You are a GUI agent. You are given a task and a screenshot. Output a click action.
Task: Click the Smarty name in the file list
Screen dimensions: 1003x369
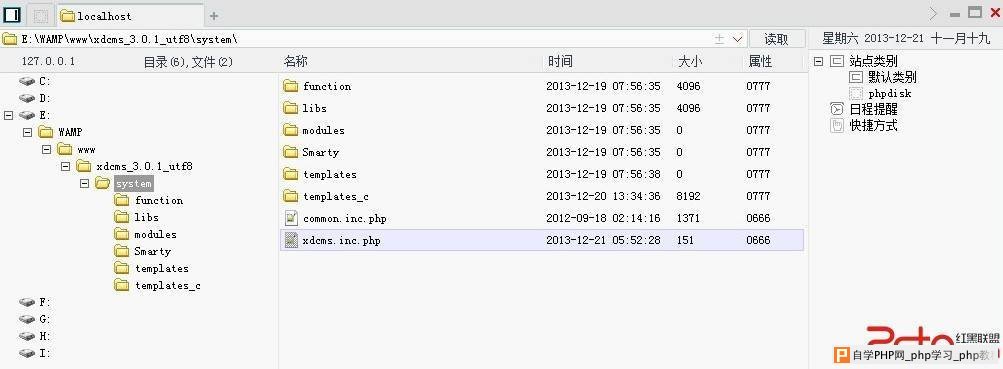(x=320, y=152)
